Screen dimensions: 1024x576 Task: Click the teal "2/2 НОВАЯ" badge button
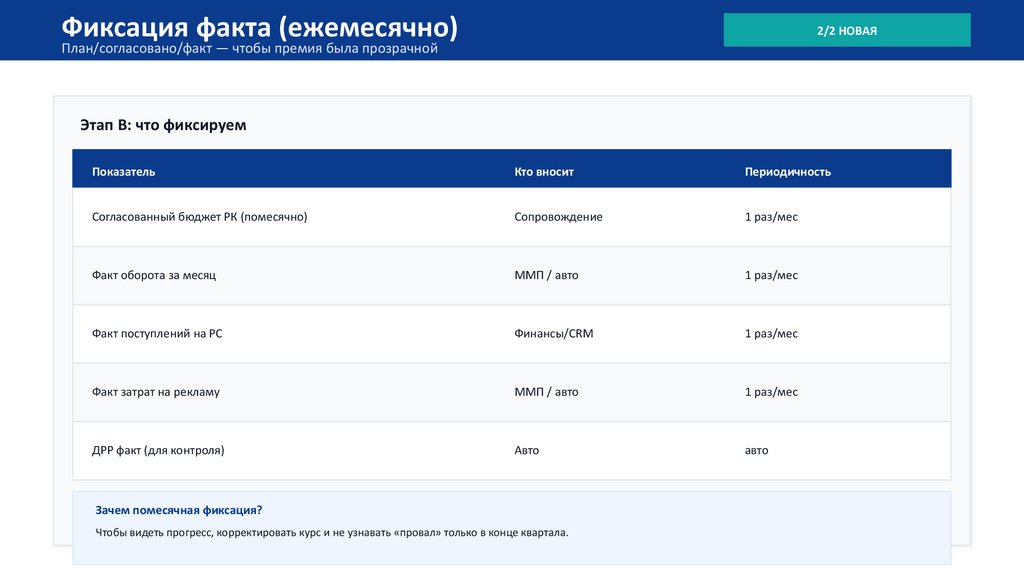click(x=846, y=30)
